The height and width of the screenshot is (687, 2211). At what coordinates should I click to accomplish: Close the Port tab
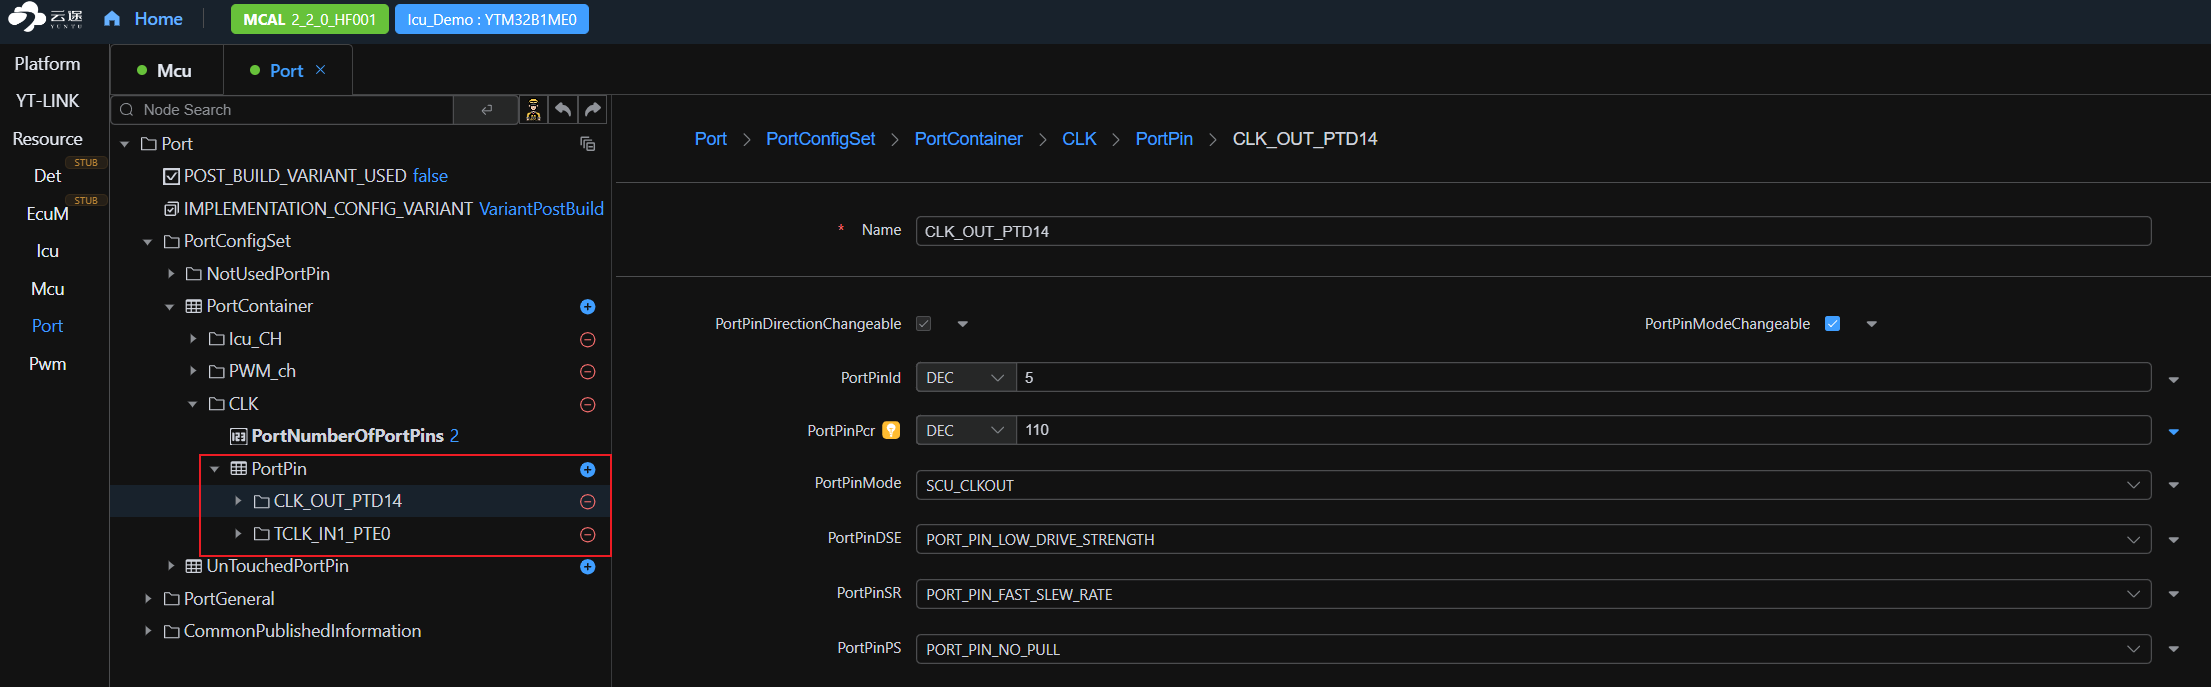point(321,70)
